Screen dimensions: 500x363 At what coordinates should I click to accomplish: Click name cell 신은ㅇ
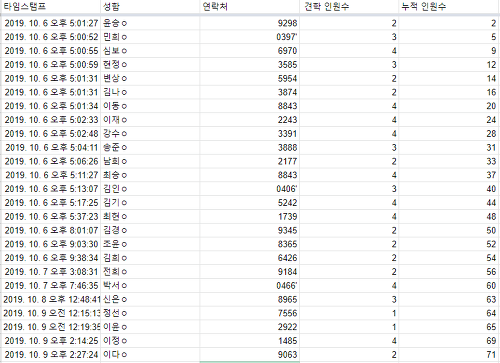(x=150, y=300)
